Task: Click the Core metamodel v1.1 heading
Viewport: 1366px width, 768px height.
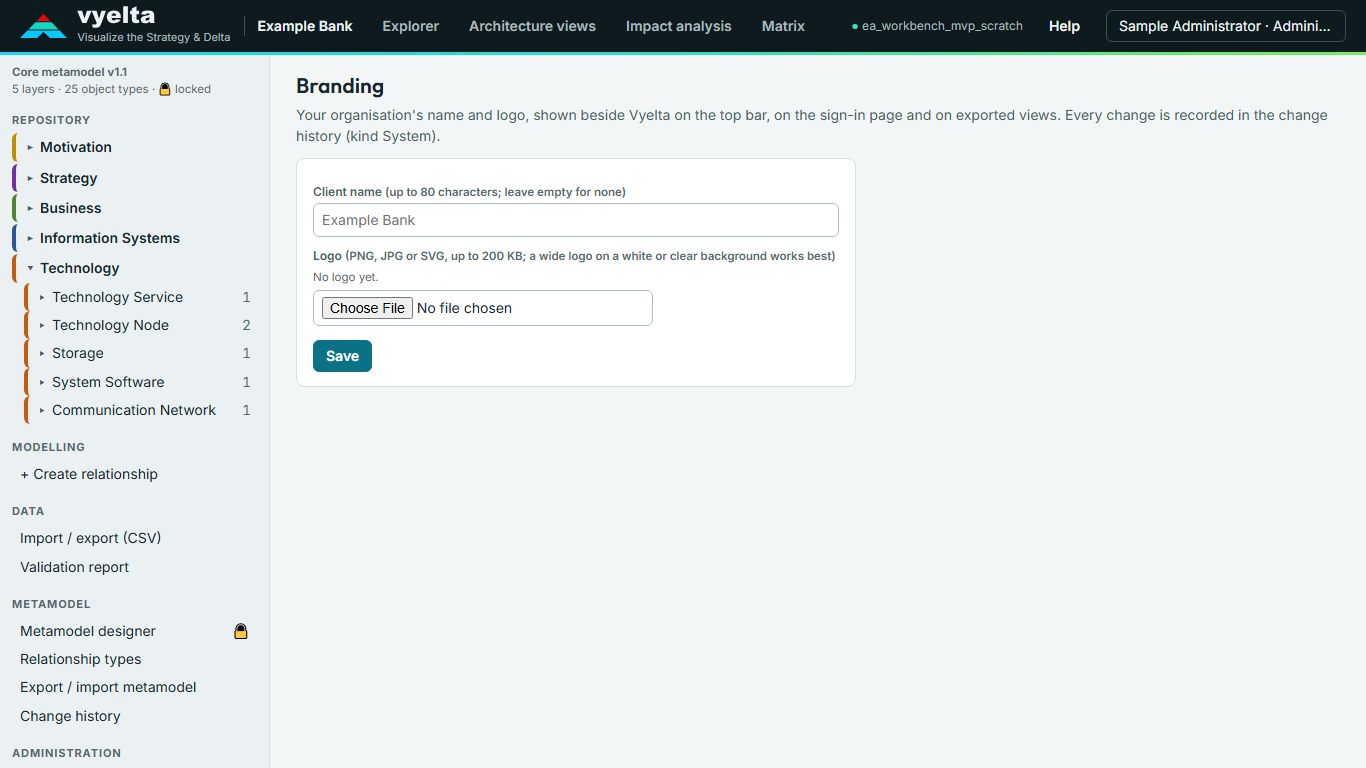Action: pyautogui.click(x=69, y=72)
